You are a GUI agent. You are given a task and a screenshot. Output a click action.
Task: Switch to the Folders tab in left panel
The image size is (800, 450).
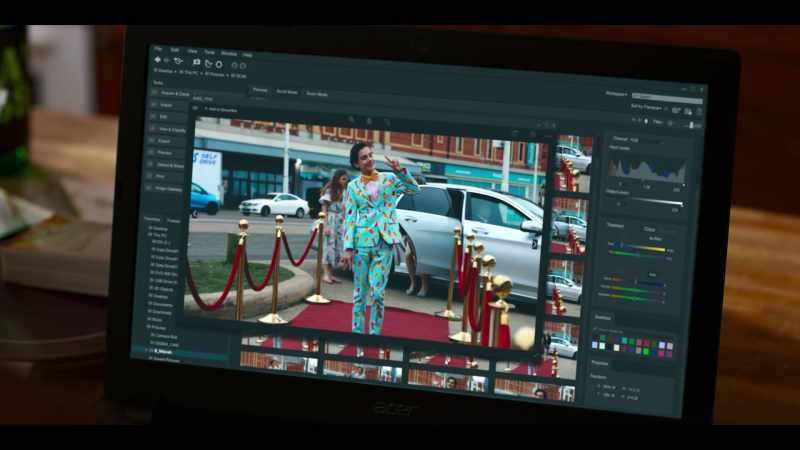coord(174,221)
